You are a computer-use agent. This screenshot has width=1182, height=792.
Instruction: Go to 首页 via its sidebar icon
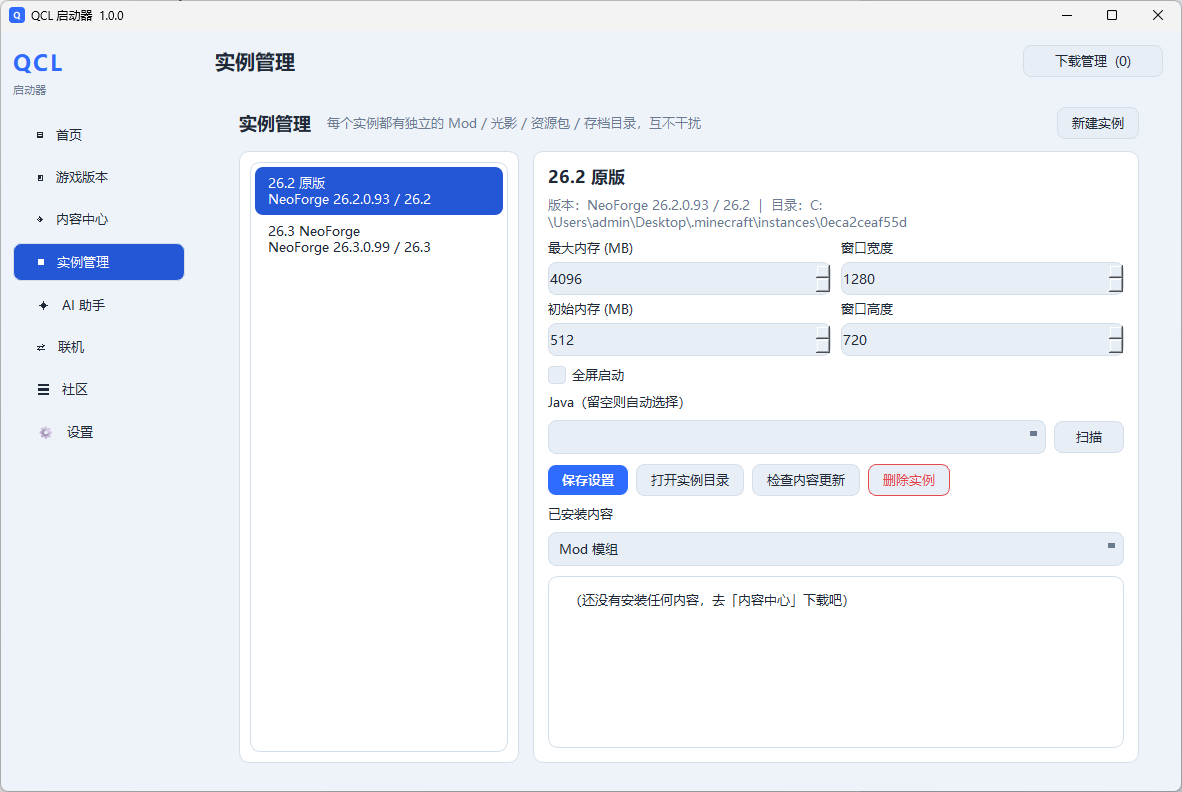click(40, 135)
